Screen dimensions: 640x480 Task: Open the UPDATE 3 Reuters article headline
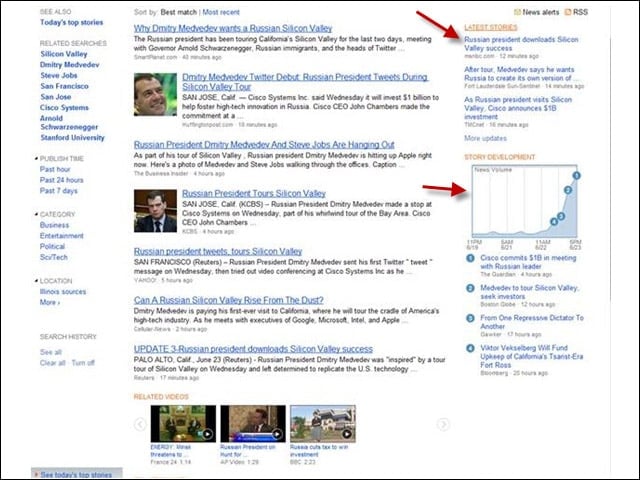click(x=253, y=349)
